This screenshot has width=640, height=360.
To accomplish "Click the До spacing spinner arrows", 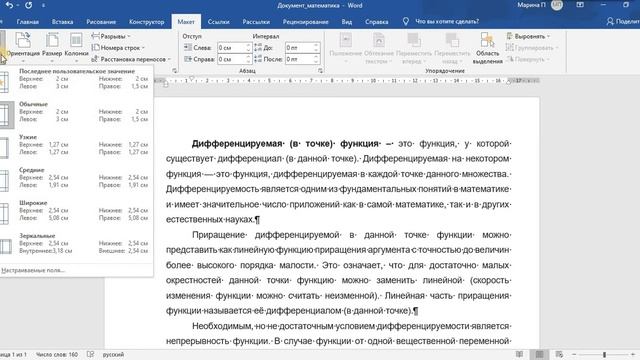I will pos(316,48).
